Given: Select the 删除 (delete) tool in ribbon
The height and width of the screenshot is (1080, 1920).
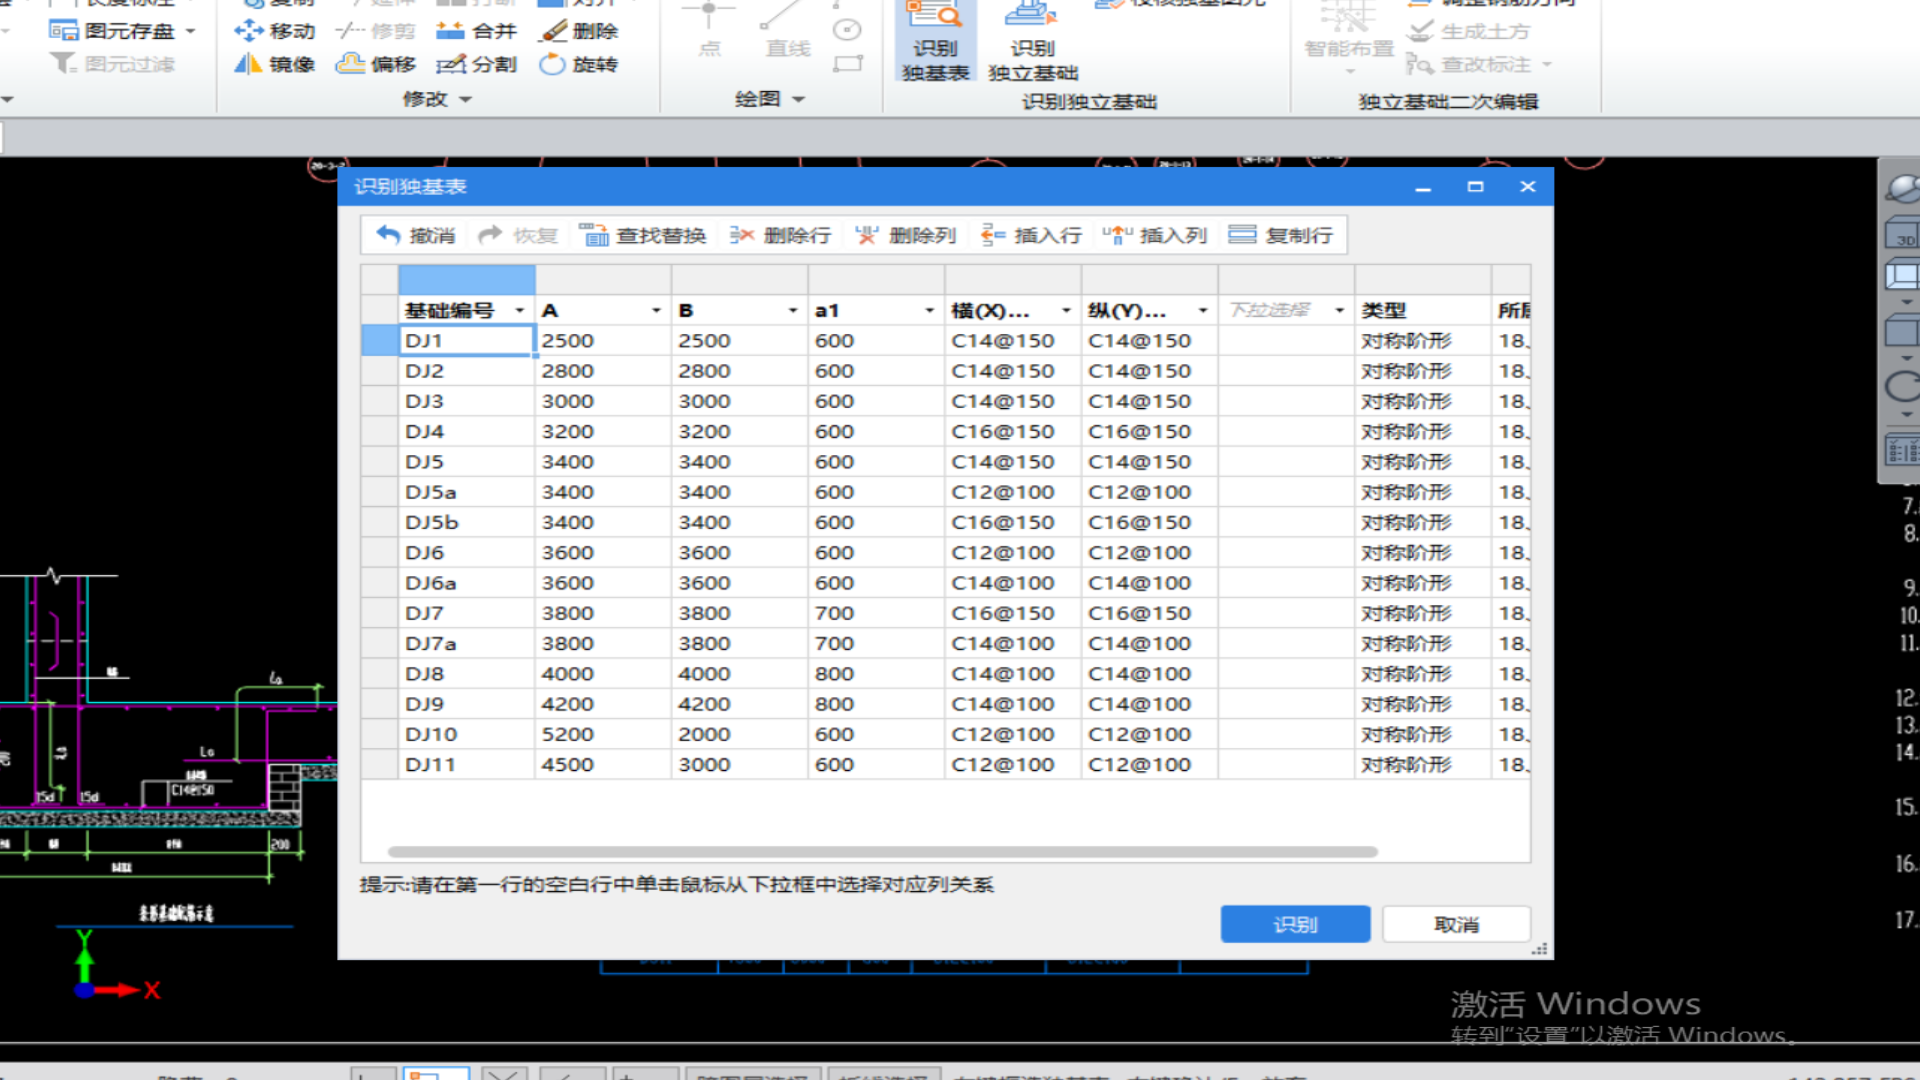Looking at the screenshot, I should pyautogui.click(x=578, y=31).
